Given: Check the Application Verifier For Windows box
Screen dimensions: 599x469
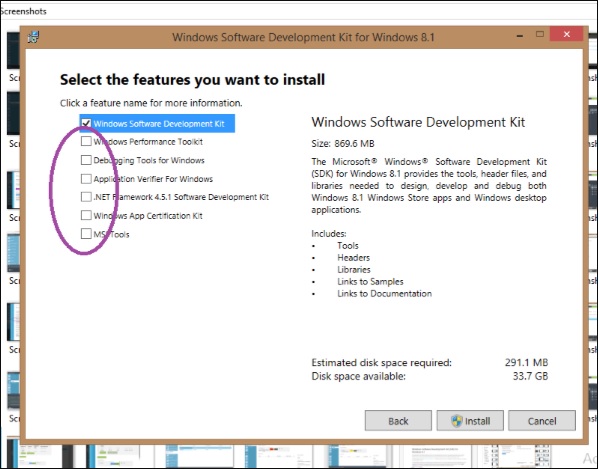Looking at the screenshot, I should [x=86, y=178].
